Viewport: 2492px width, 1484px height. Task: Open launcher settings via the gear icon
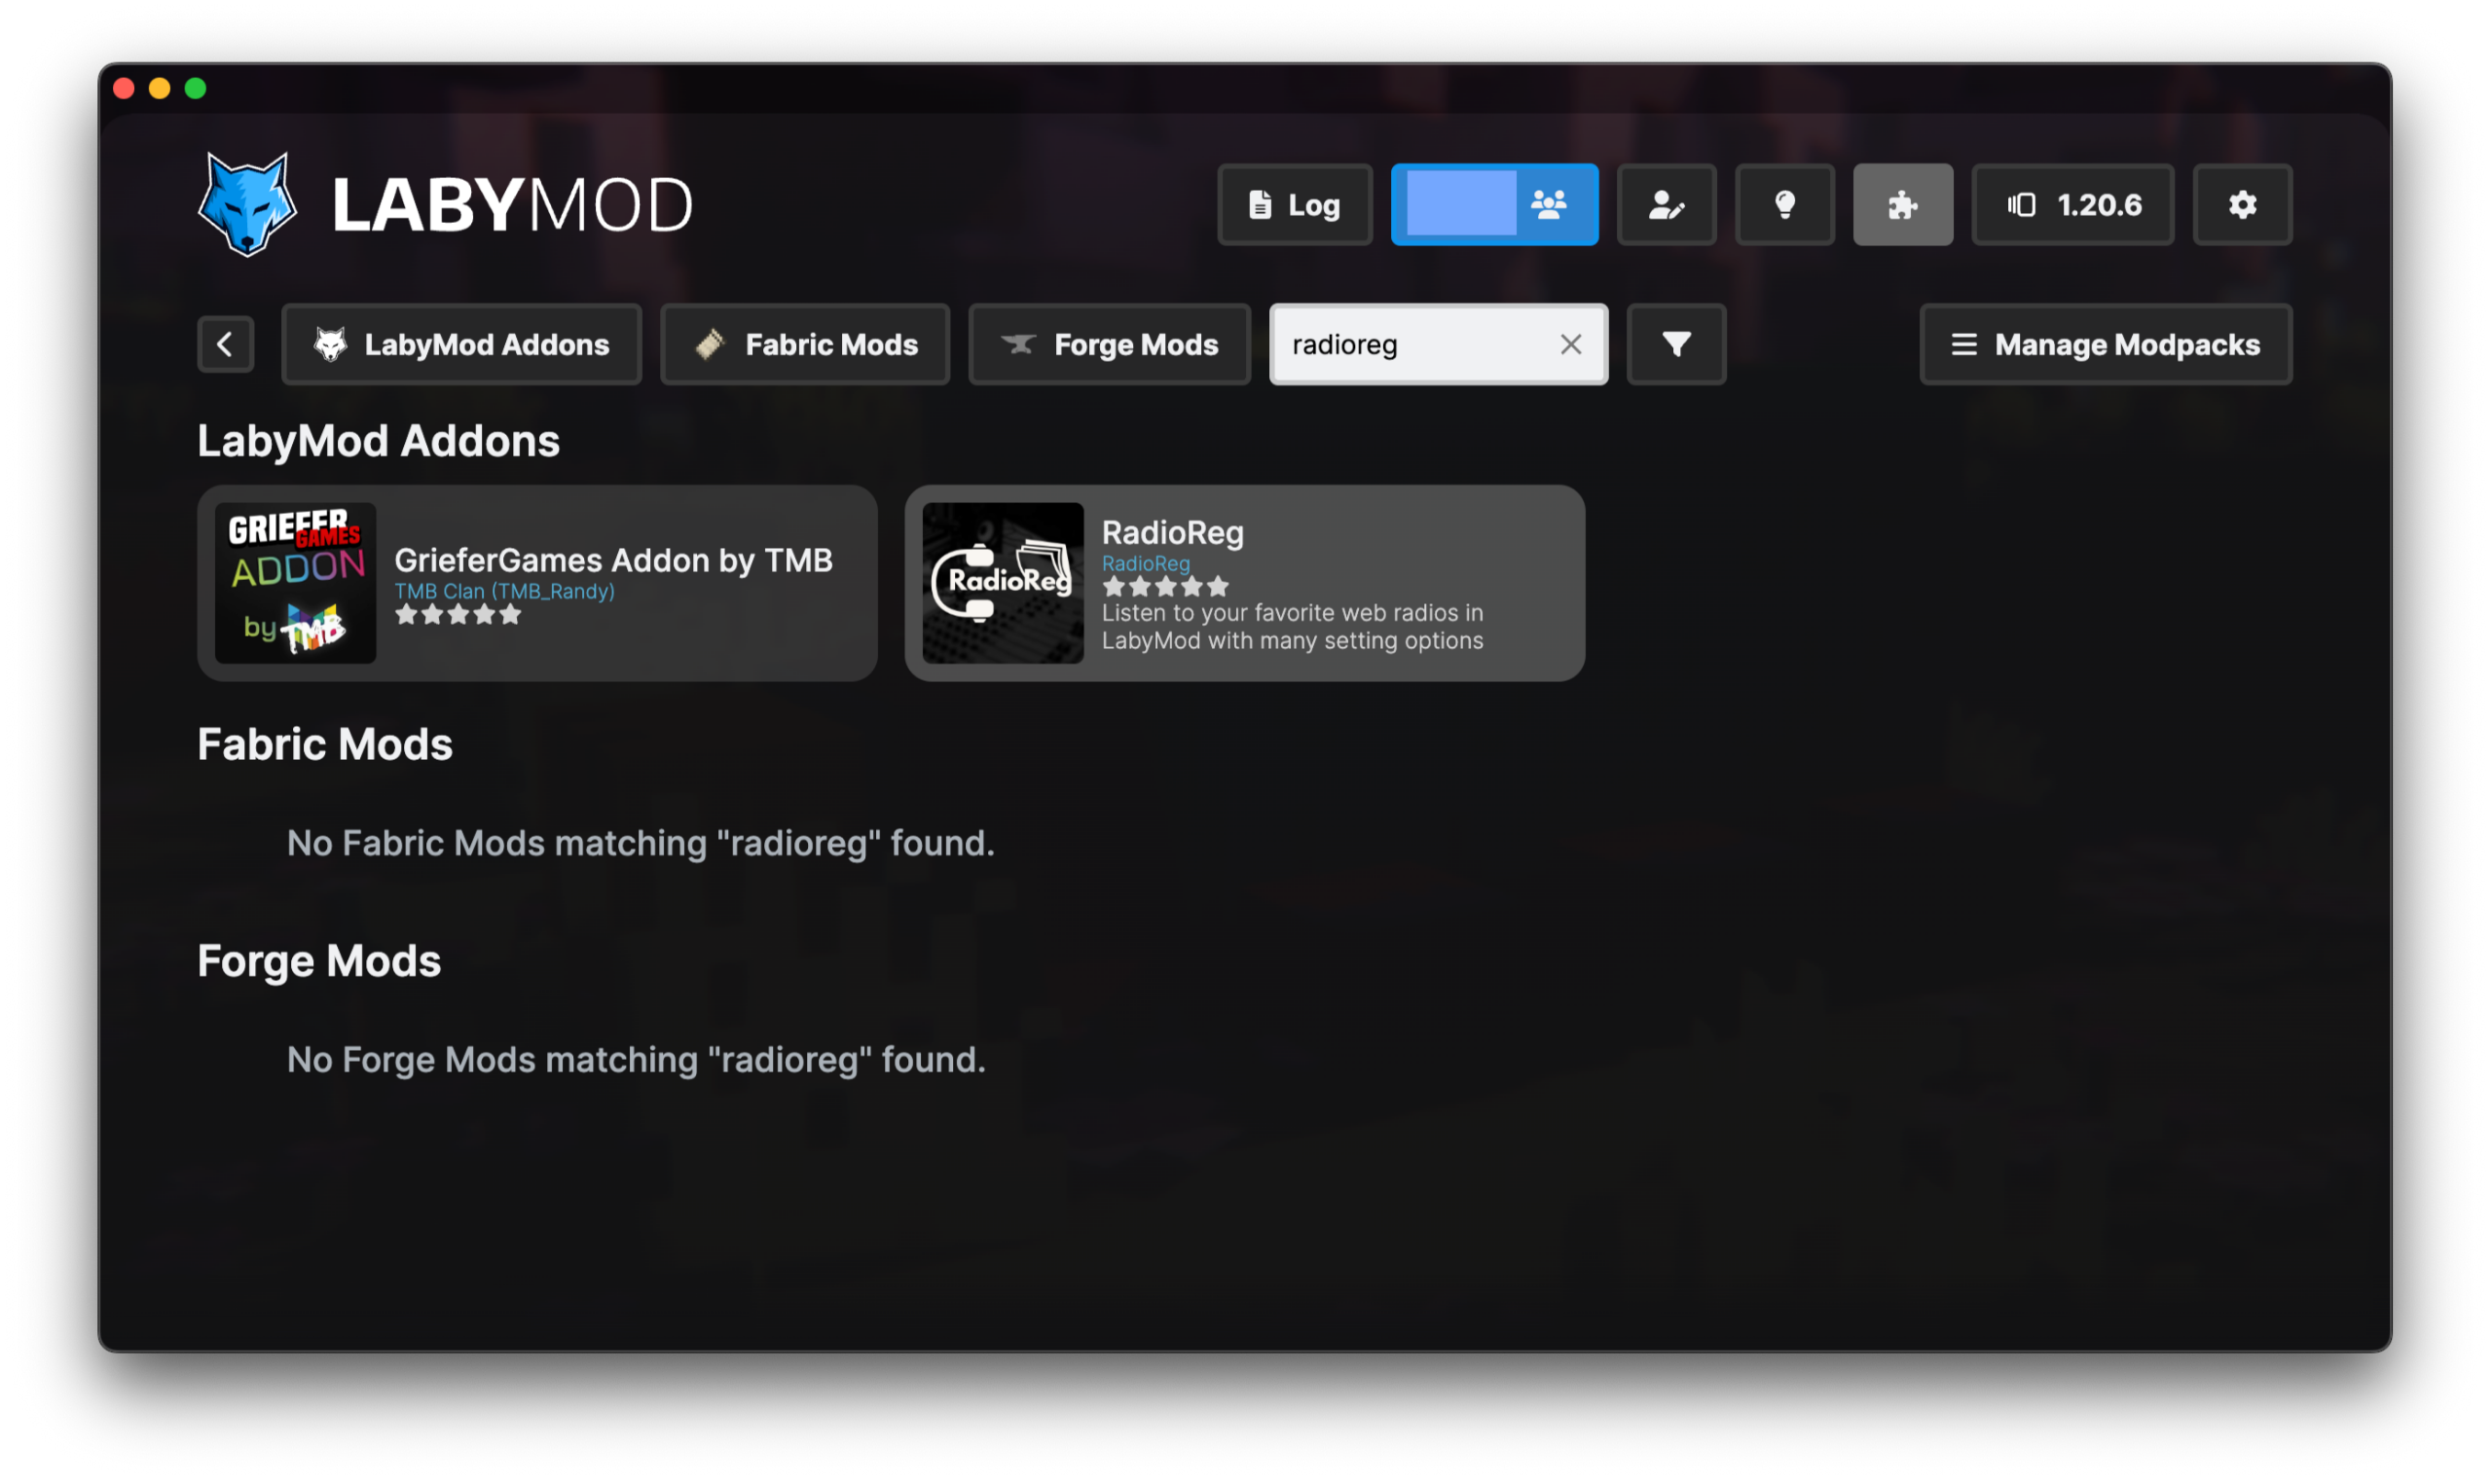click(x=2242, y=204)
